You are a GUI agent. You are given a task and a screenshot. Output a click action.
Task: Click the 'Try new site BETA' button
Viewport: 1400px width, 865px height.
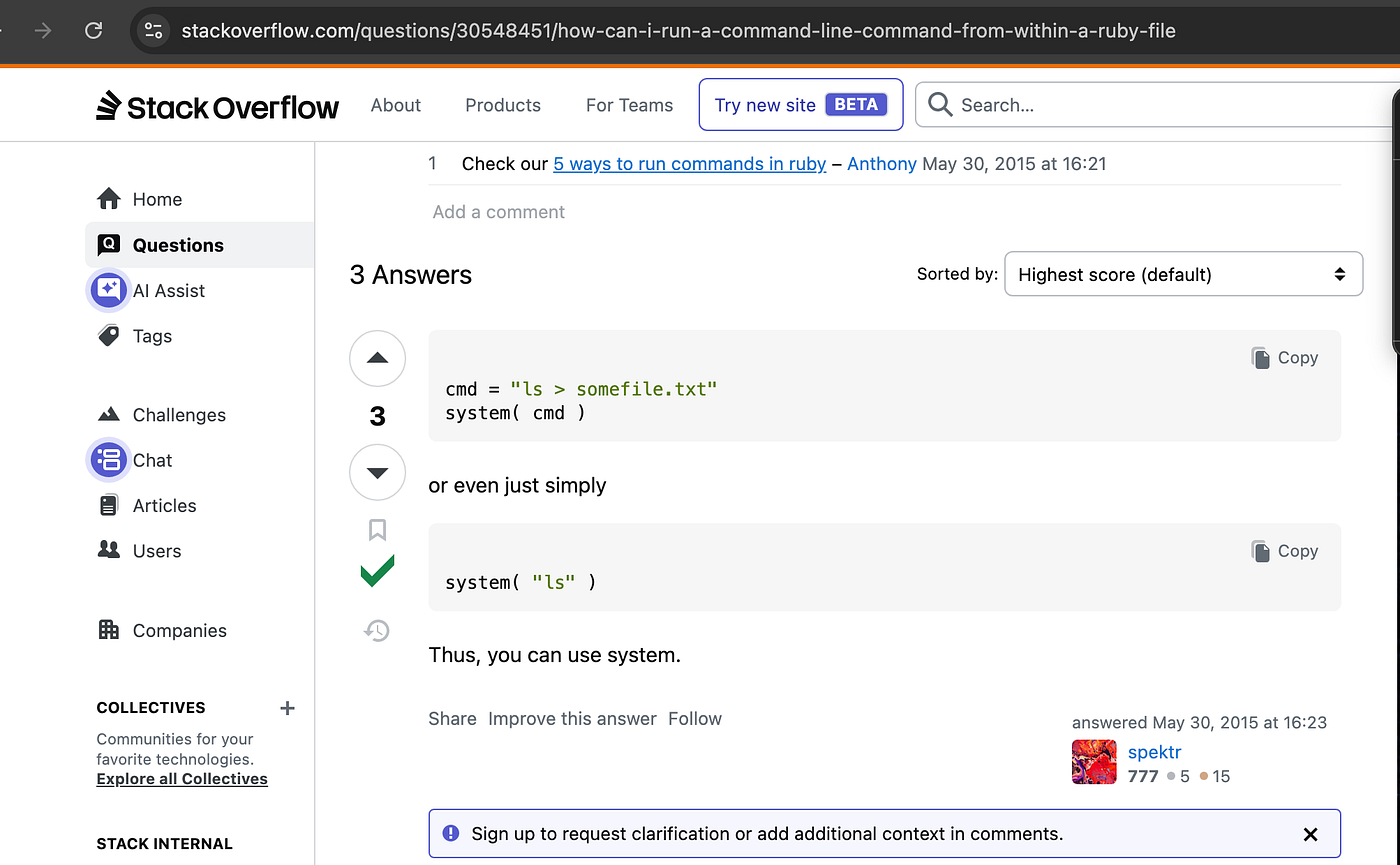(x=801, y=105)
